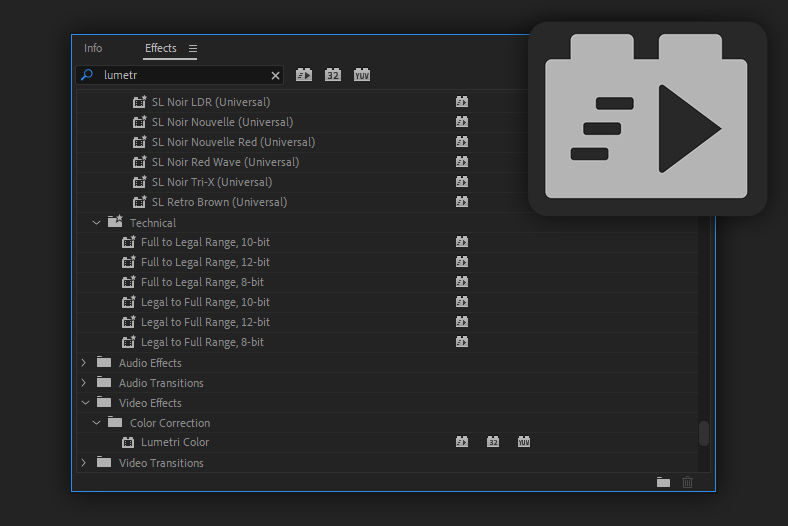Click the search field containing lumetr
This screenshot has height=526, width=788.
[180, 75]
